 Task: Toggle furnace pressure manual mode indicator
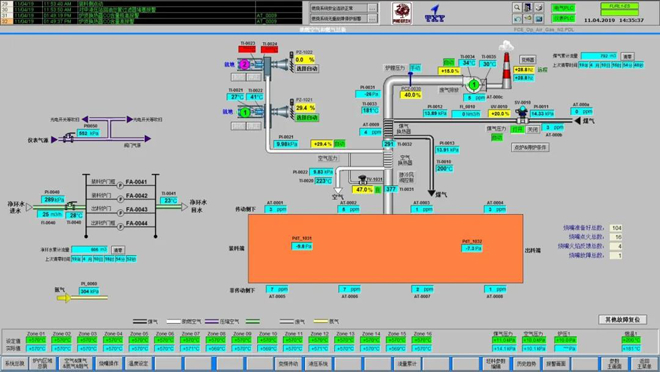415,67
